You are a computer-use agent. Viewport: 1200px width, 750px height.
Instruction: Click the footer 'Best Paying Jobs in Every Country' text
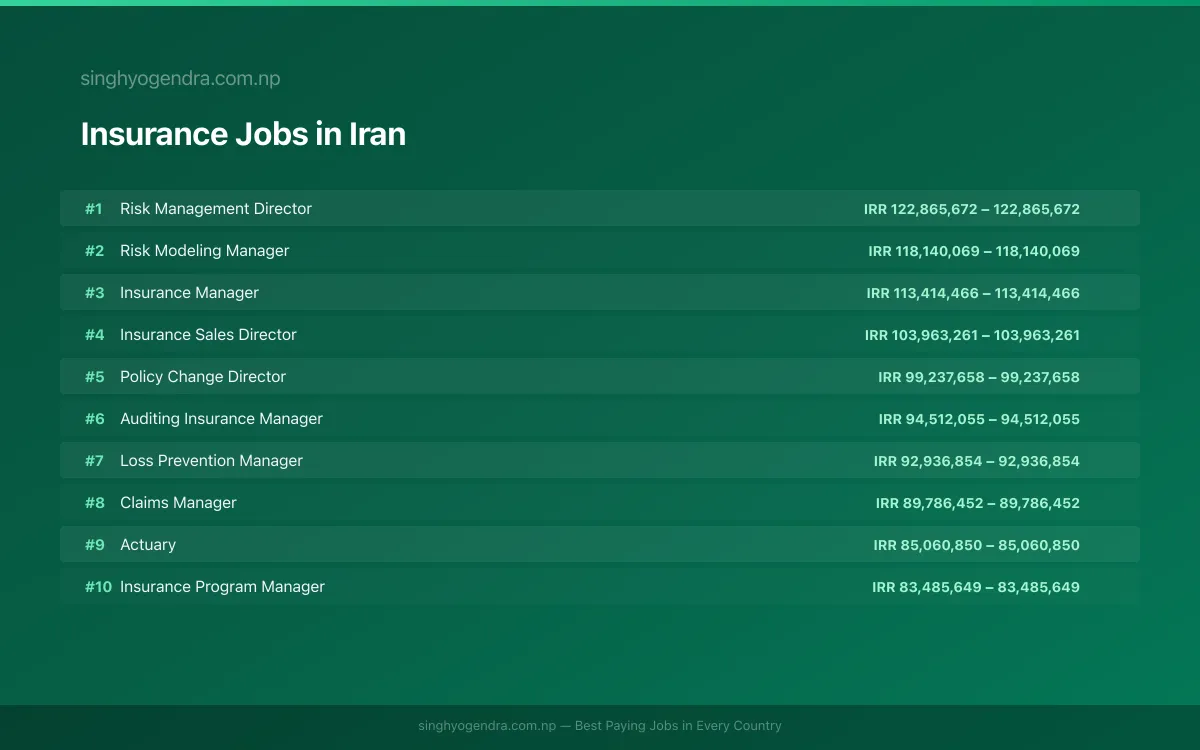(x=678, y=726)
